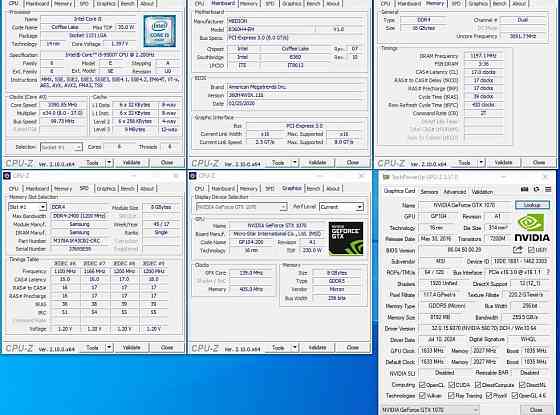Click the Driver Version field in GPU-Z
The width and height of the screenshot is (560, 415).
coord(484,328)
